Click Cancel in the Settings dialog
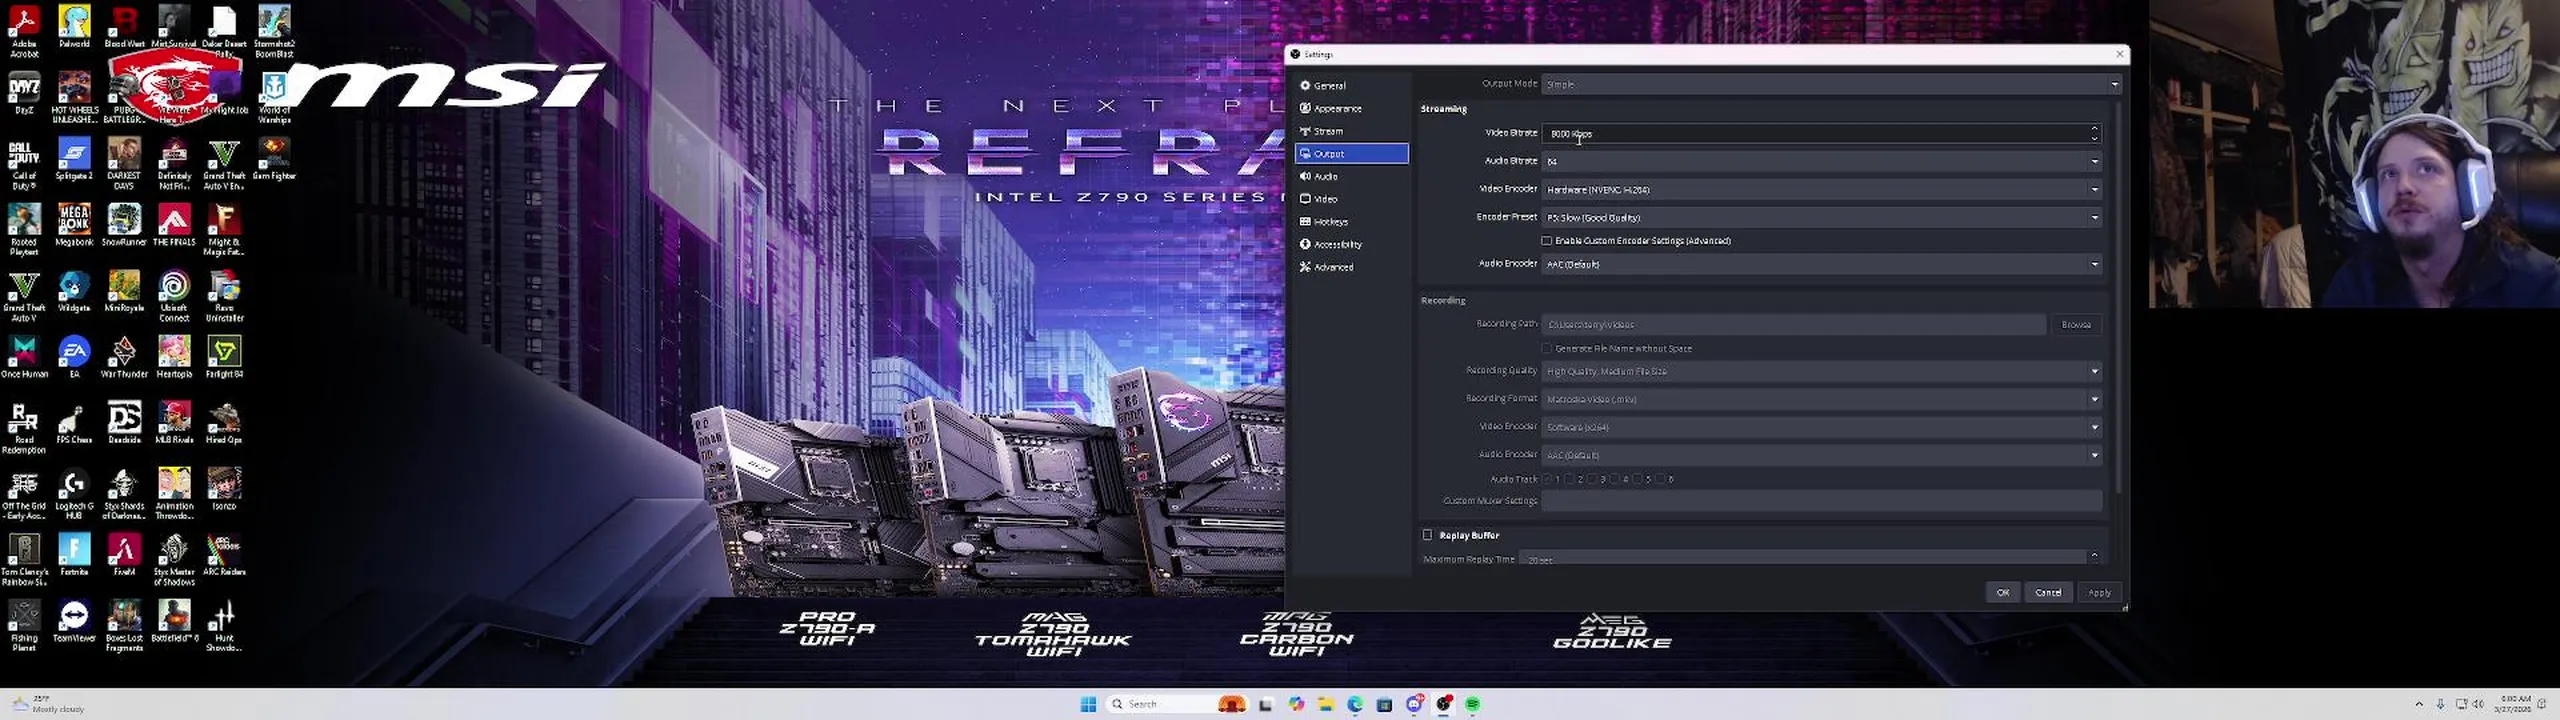The image size is (2560, 720). point(2048,593)
